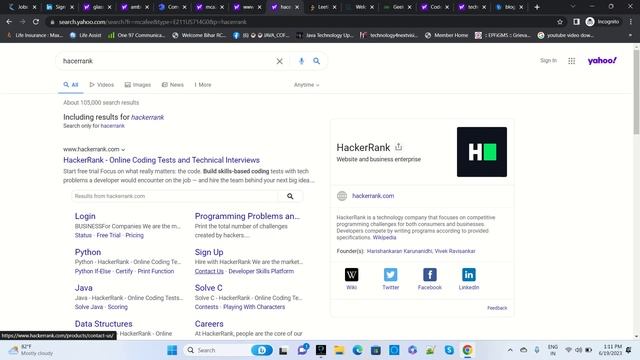
Task: Open the Java sitelink
Action: pos(84,288)
